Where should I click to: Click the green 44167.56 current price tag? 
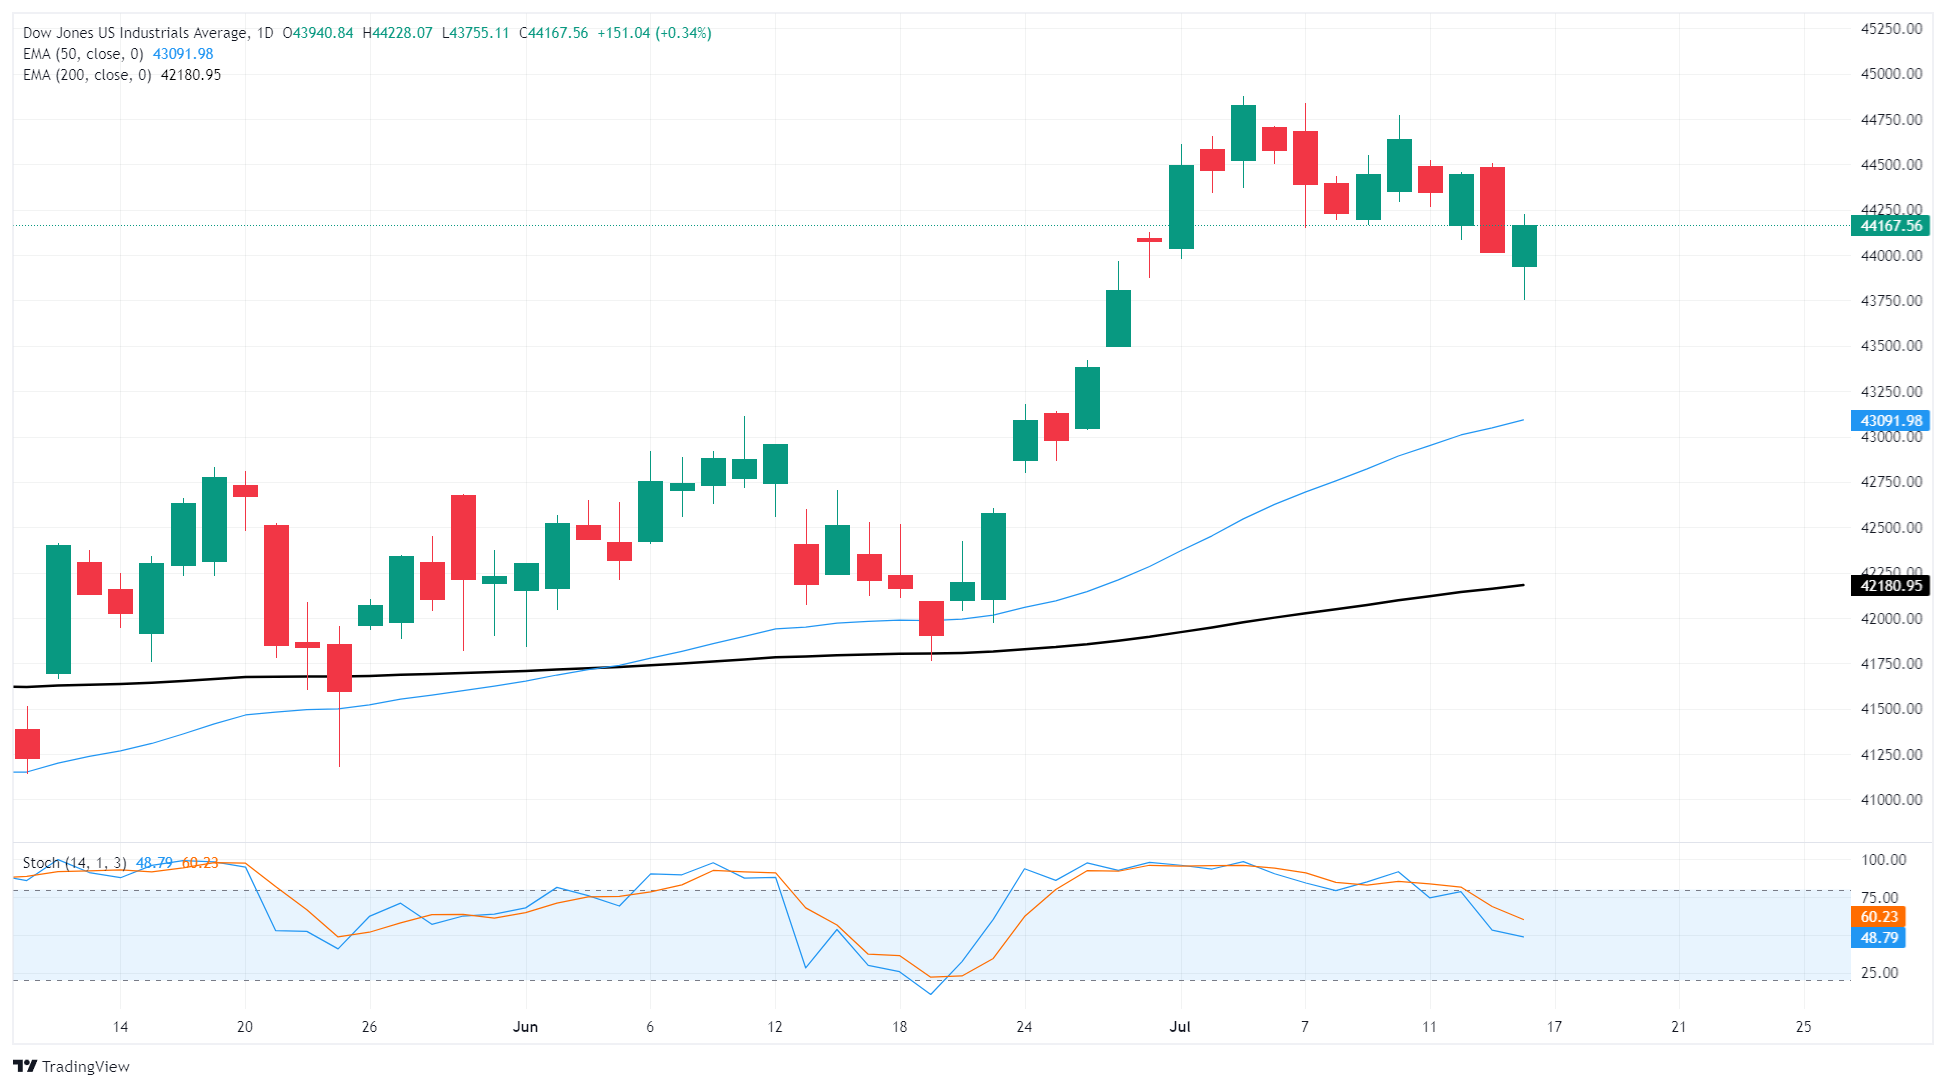point(1892,226)
